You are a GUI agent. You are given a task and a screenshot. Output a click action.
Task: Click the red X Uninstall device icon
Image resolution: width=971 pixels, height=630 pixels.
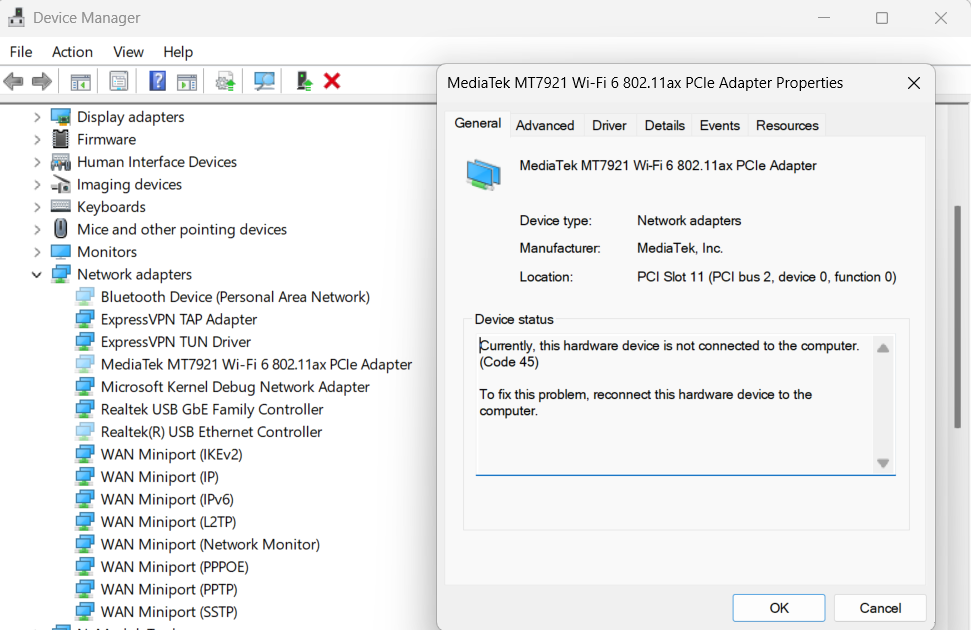coord(332,81)
